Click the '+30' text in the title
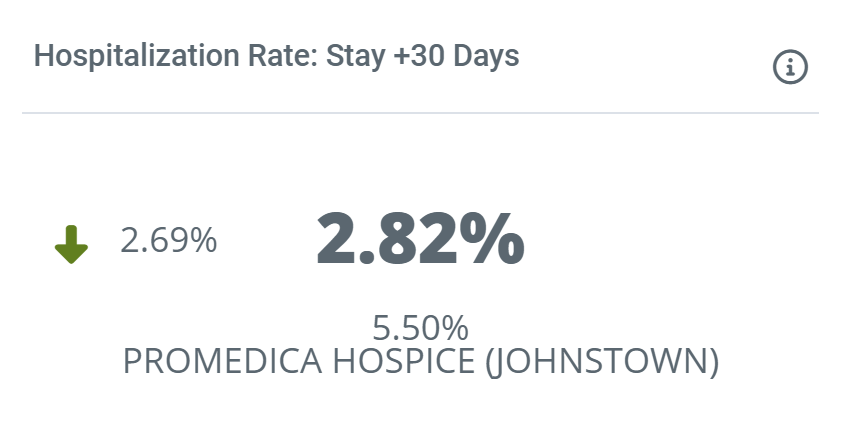The image size is (841, 434). coord(416,56)
